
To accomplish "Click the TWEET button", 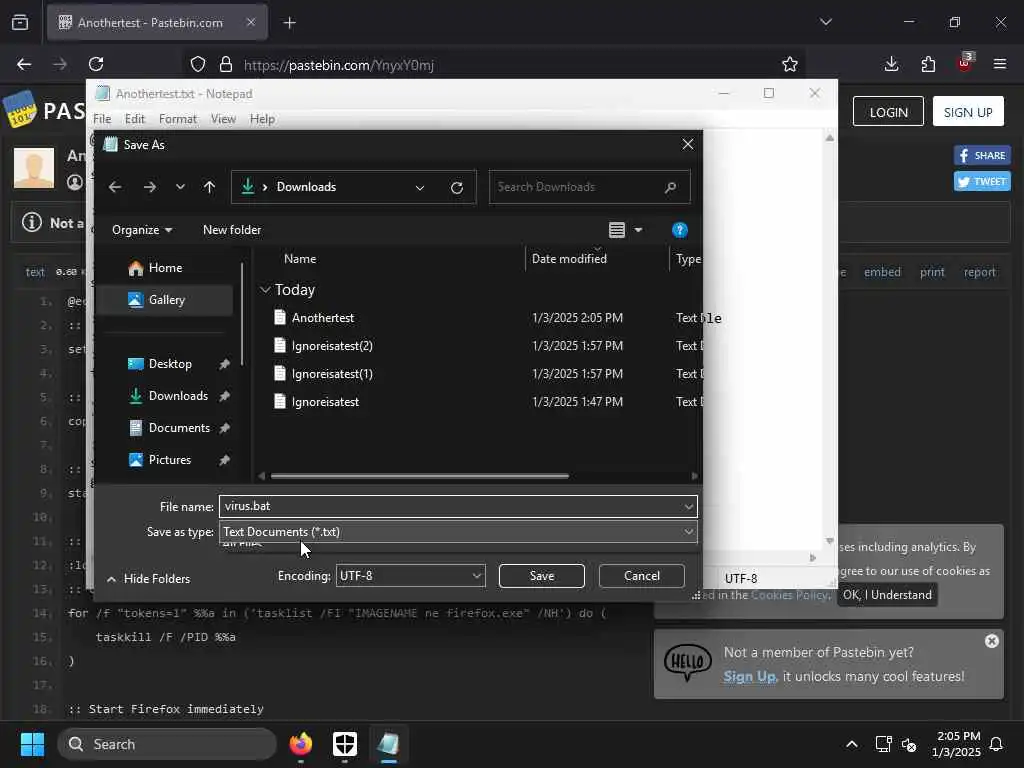I will tap(982, 181).
